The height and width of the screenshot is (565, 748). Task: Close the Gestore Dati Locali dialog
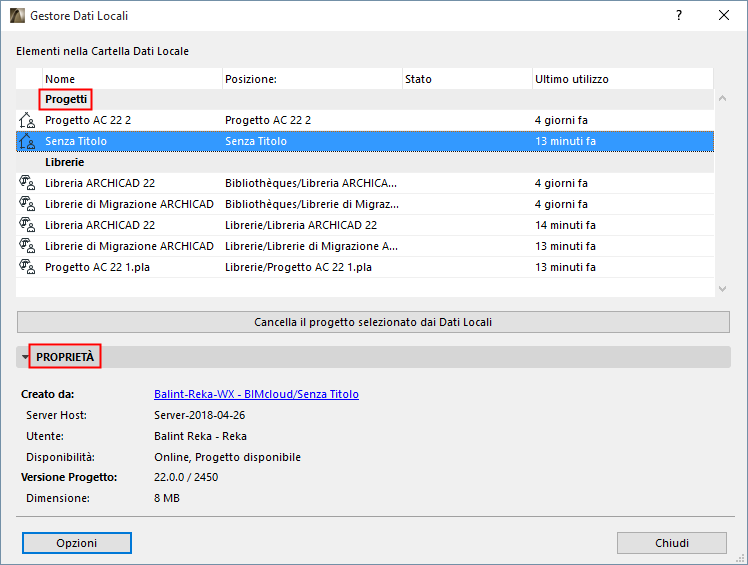pyautogui.click(x=724, y=15)
